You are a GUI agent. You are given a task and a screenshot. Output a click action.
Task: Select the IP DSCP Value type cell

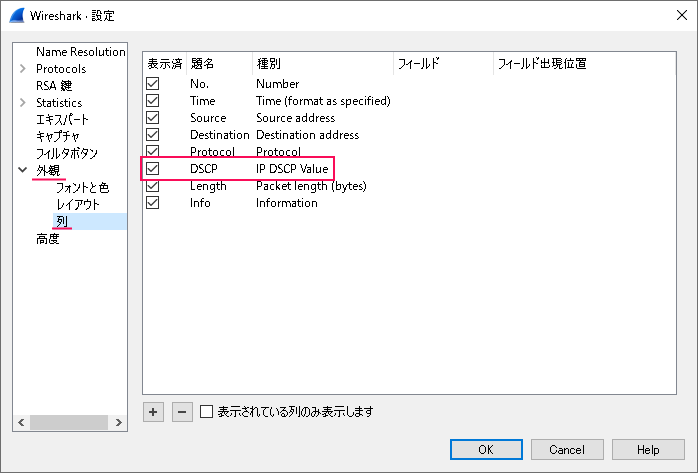[292, 169]
